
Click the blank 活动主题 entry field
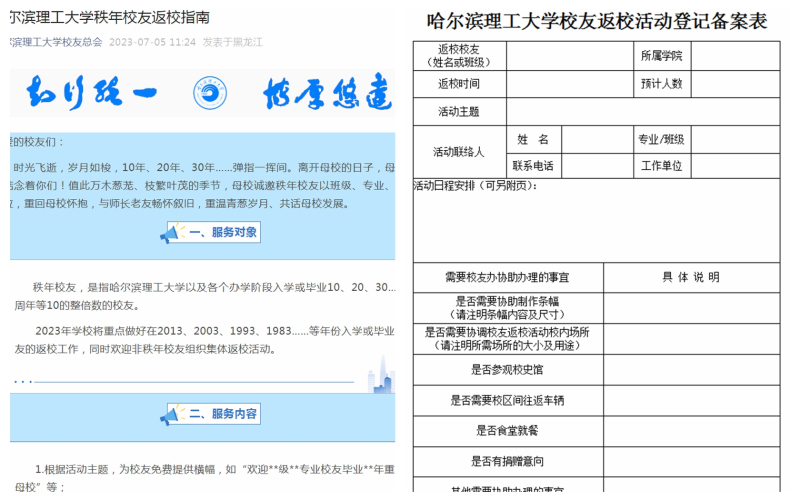tap(642, 111)
